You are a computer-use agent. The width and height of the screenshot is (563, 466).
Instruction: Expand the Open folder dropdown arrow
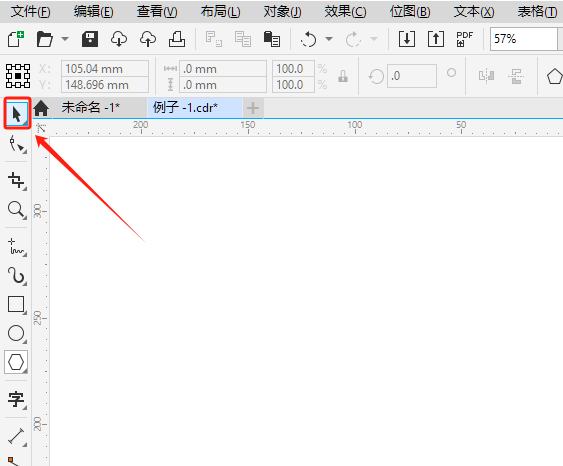pos(65,39)
